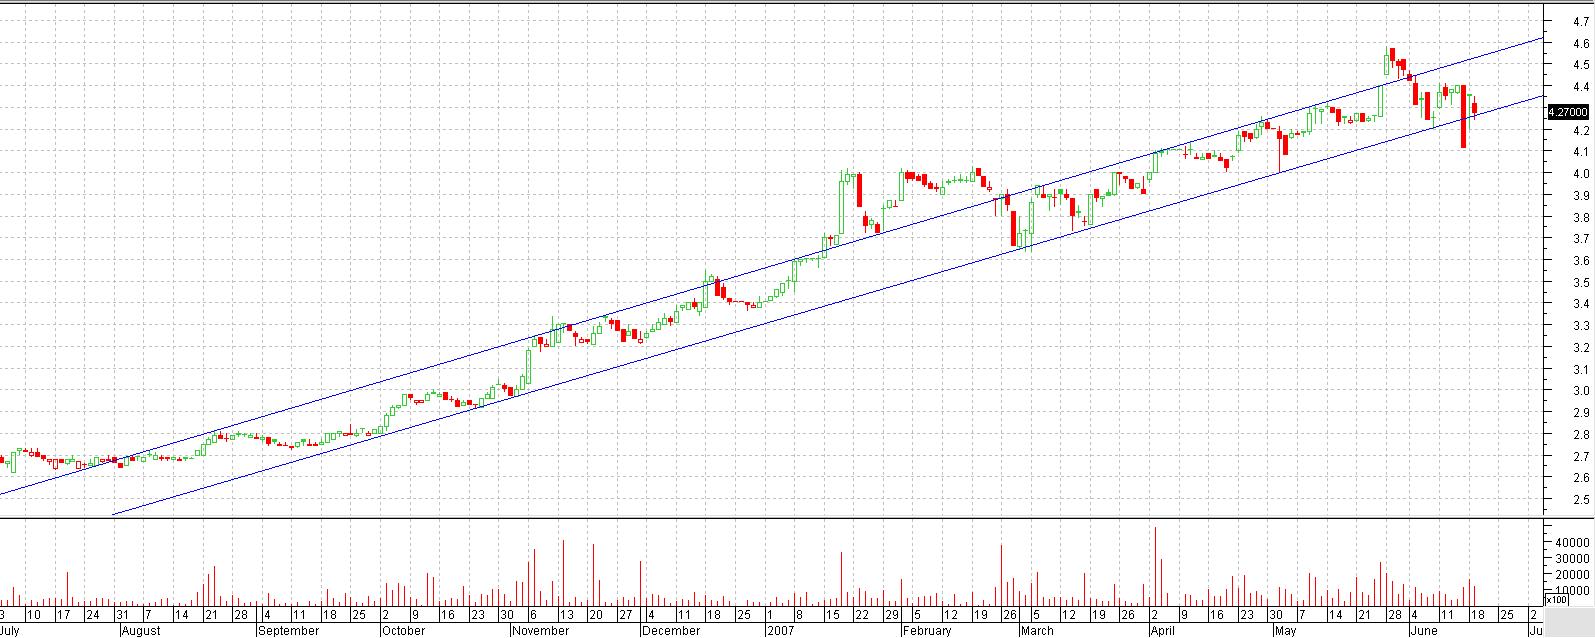Click the 13 date tick in November
The image size is (1595, 638).
(x=566, y=615)
